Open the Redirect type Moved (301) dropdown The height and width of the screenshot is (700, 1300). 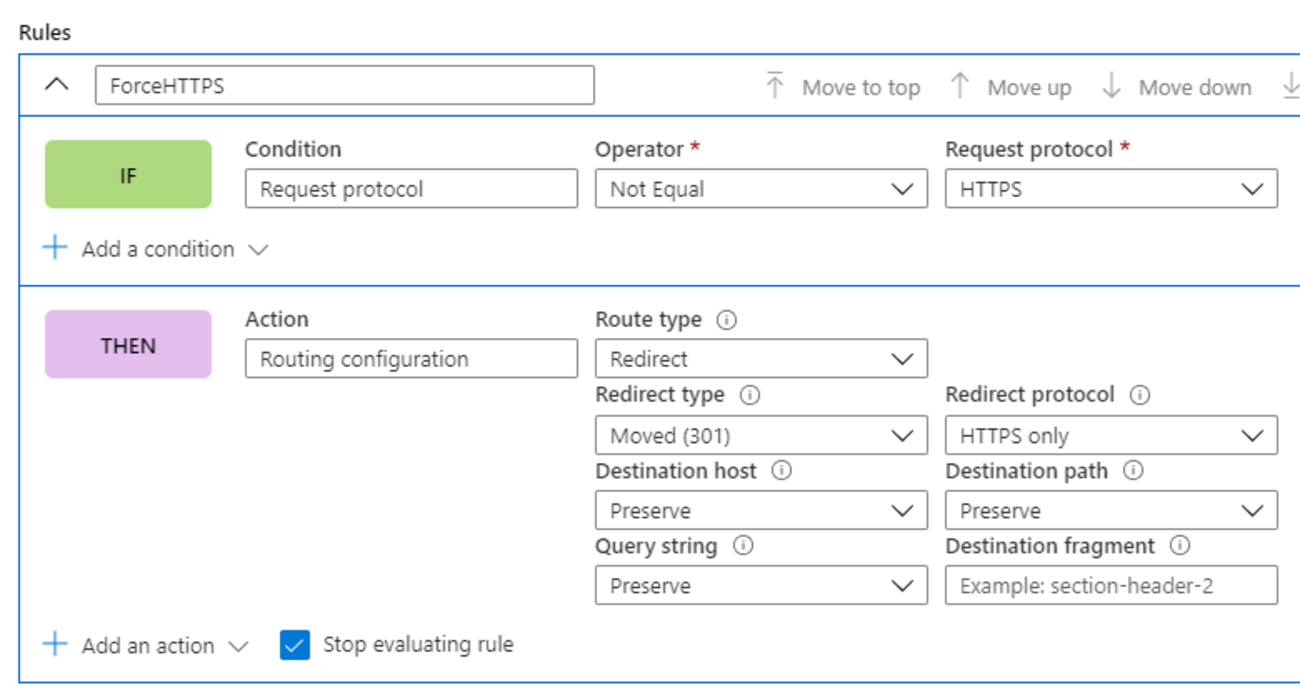[761, 436]
